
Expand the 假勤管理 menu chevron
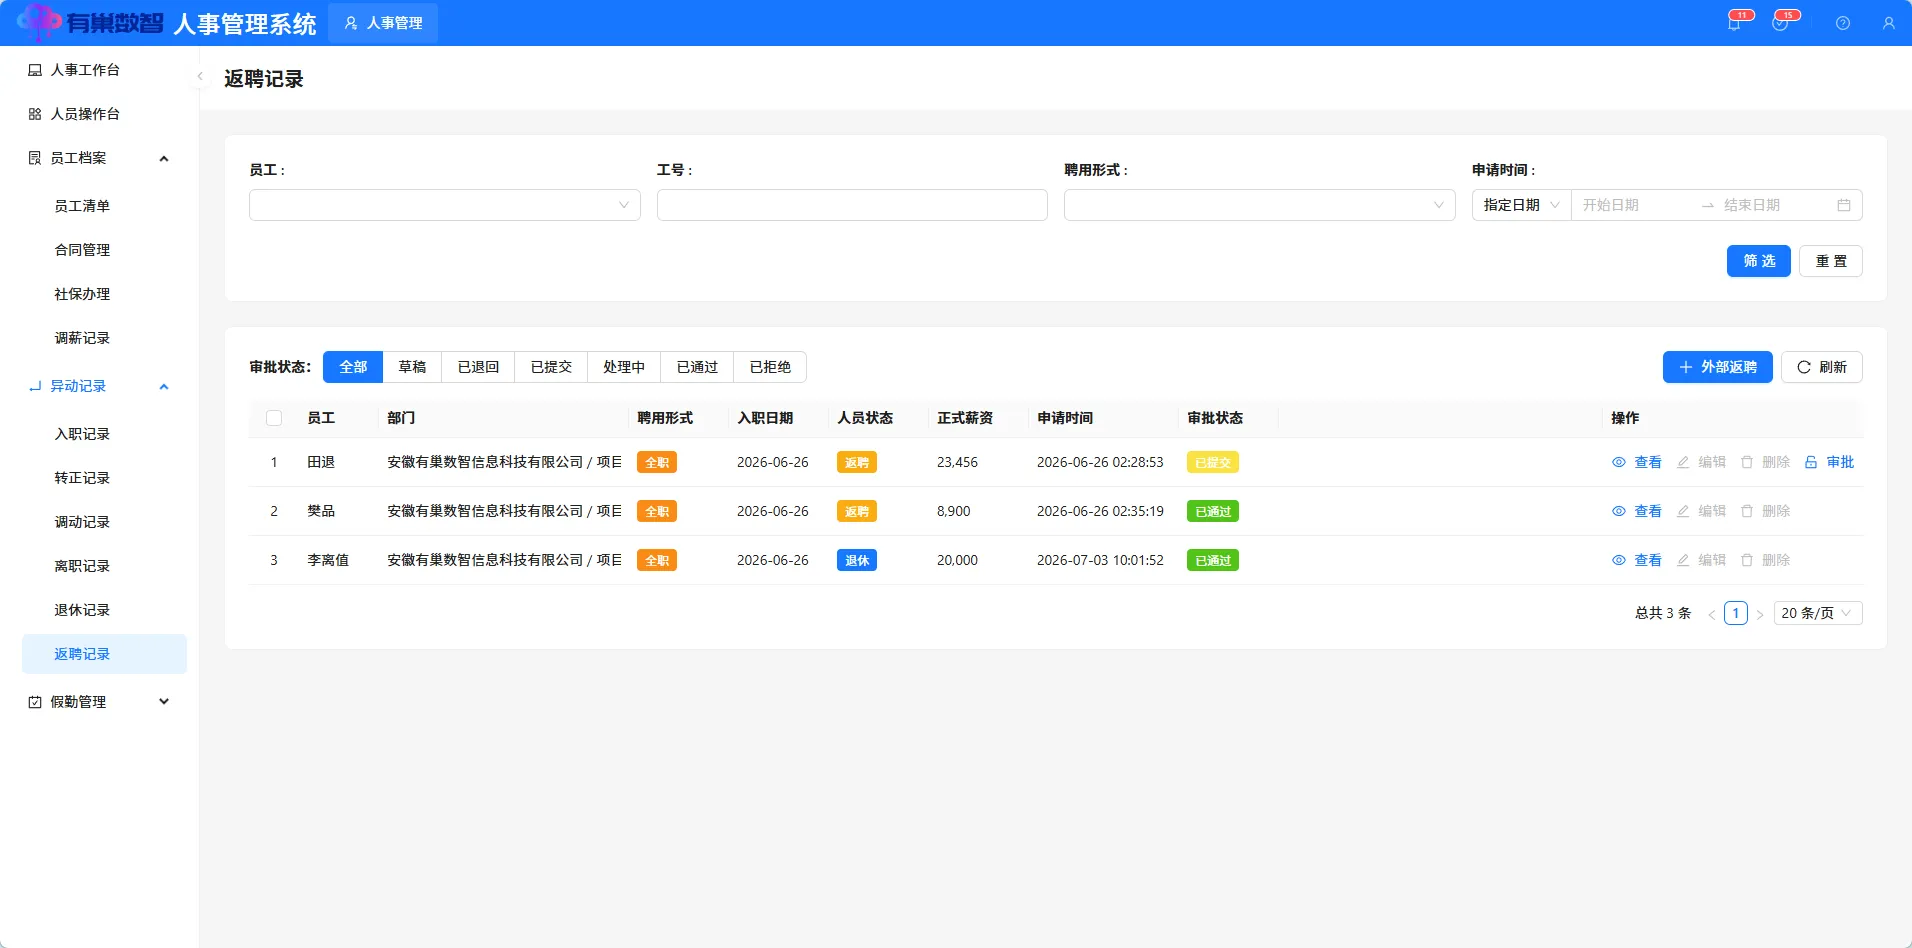tap(164, 702)
